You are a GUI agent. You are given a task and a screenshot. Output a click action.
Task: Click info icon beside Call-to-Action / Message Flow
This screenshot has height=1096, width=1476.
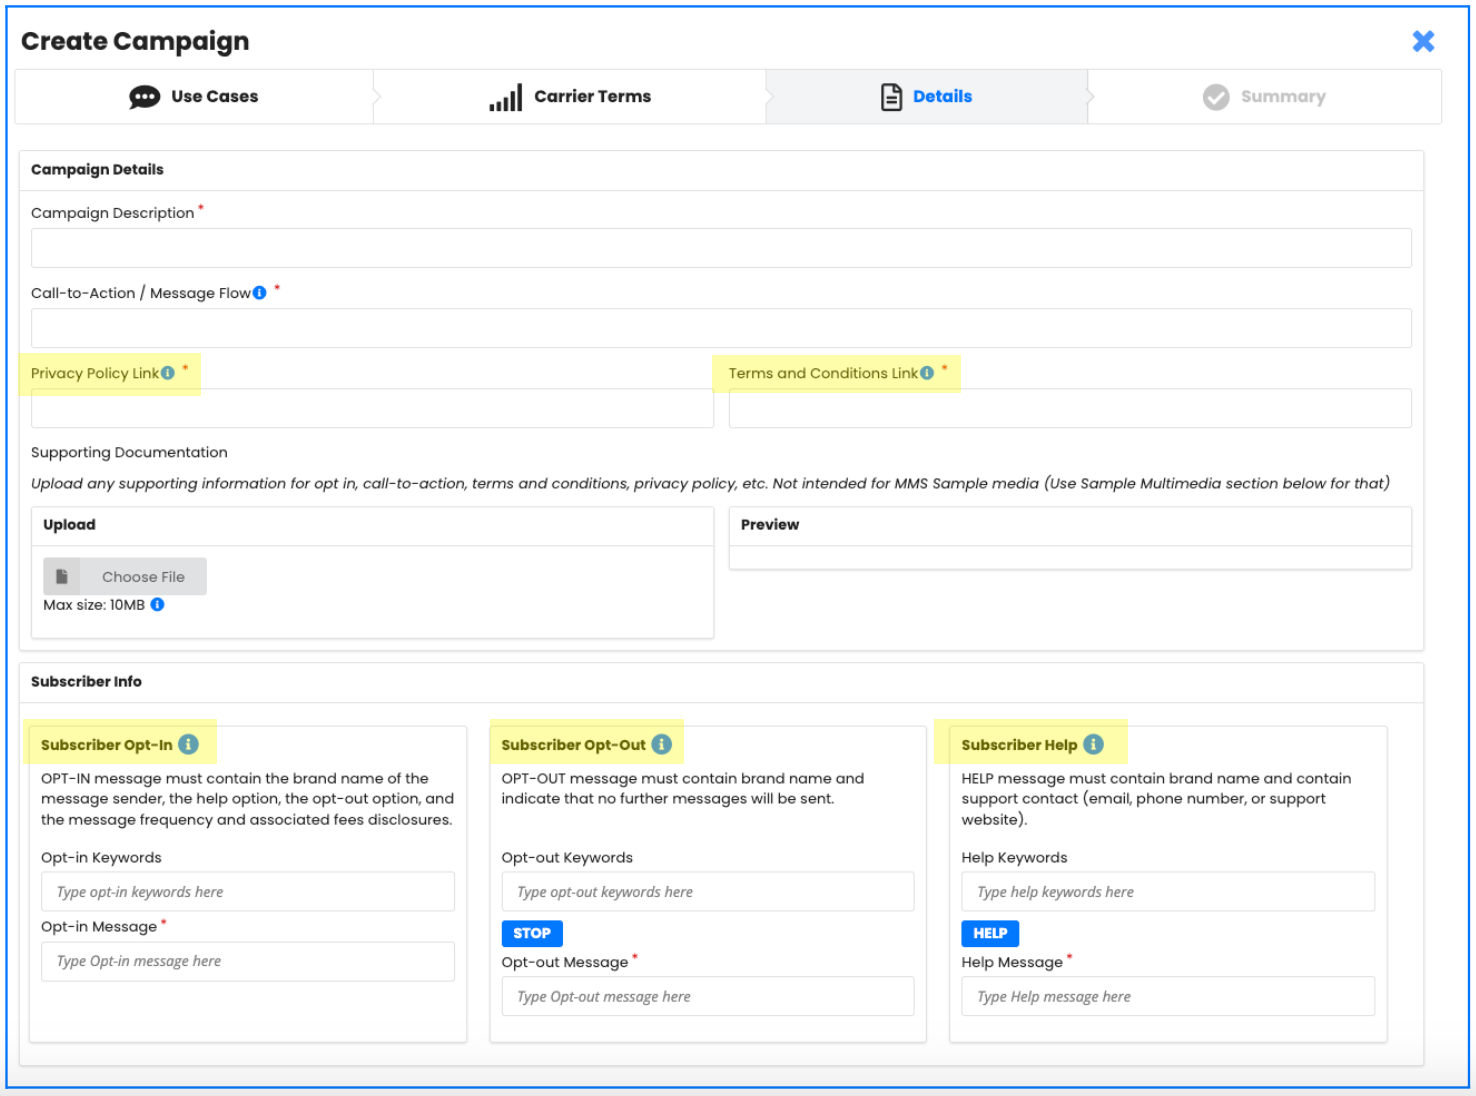click(260, 293)
